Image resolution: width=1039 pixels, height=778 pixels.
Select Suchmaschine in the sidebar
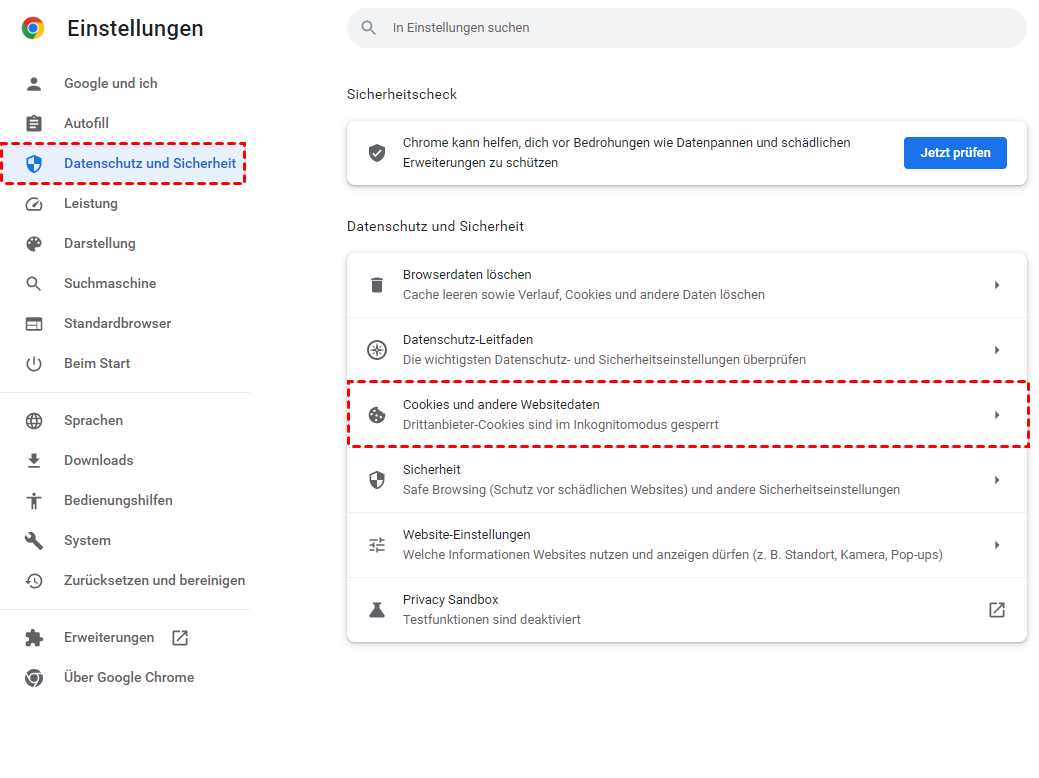click(110, 284)
